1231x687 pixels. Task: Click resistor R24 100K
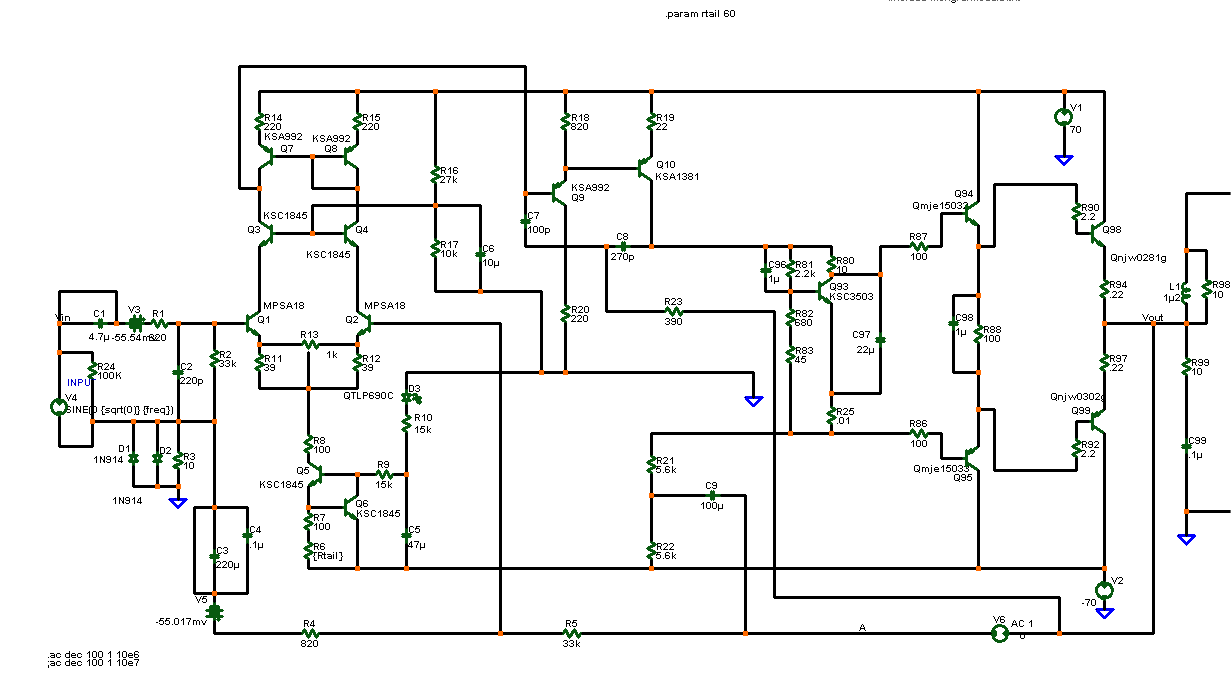pyautogui.click(x=91, y=368)
